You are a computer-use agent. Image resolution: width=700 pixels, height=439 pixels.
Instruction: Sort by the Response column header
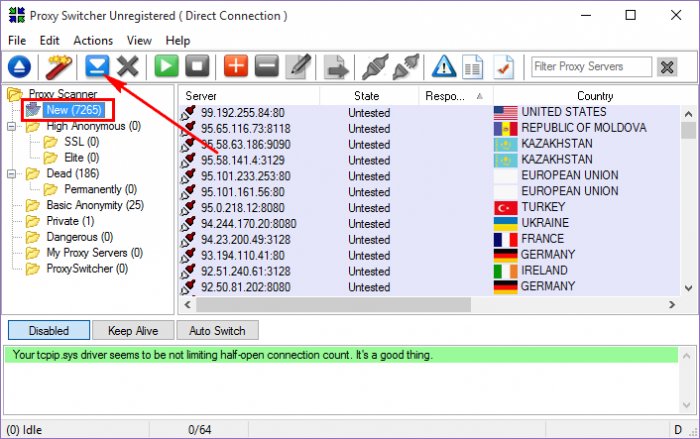click(x=455, y=96)
